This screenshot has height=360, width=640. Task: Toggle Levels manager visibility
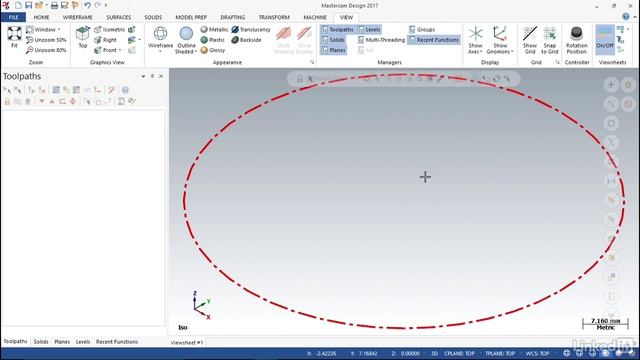click(369, 30)
